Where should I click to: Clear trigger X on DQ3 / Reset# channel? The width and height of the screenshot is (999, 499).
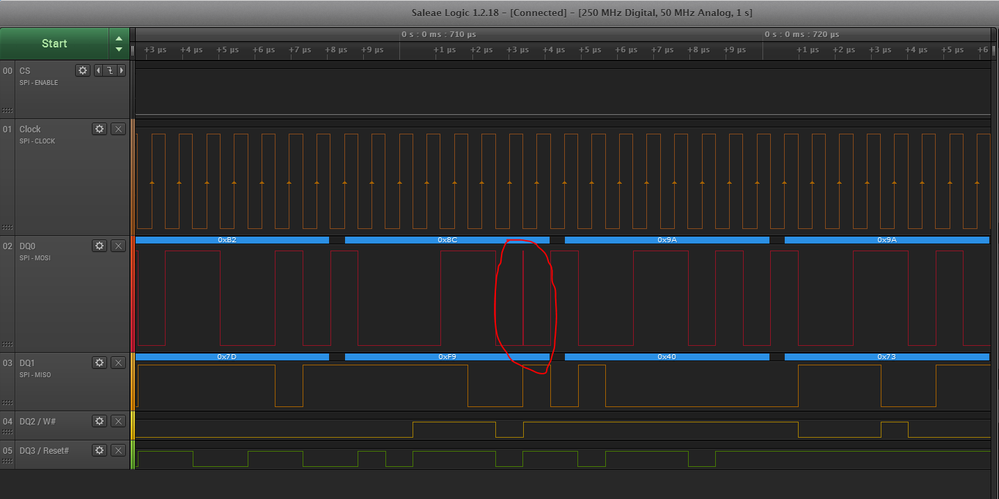pyautogui.click(x=119, y=450)
